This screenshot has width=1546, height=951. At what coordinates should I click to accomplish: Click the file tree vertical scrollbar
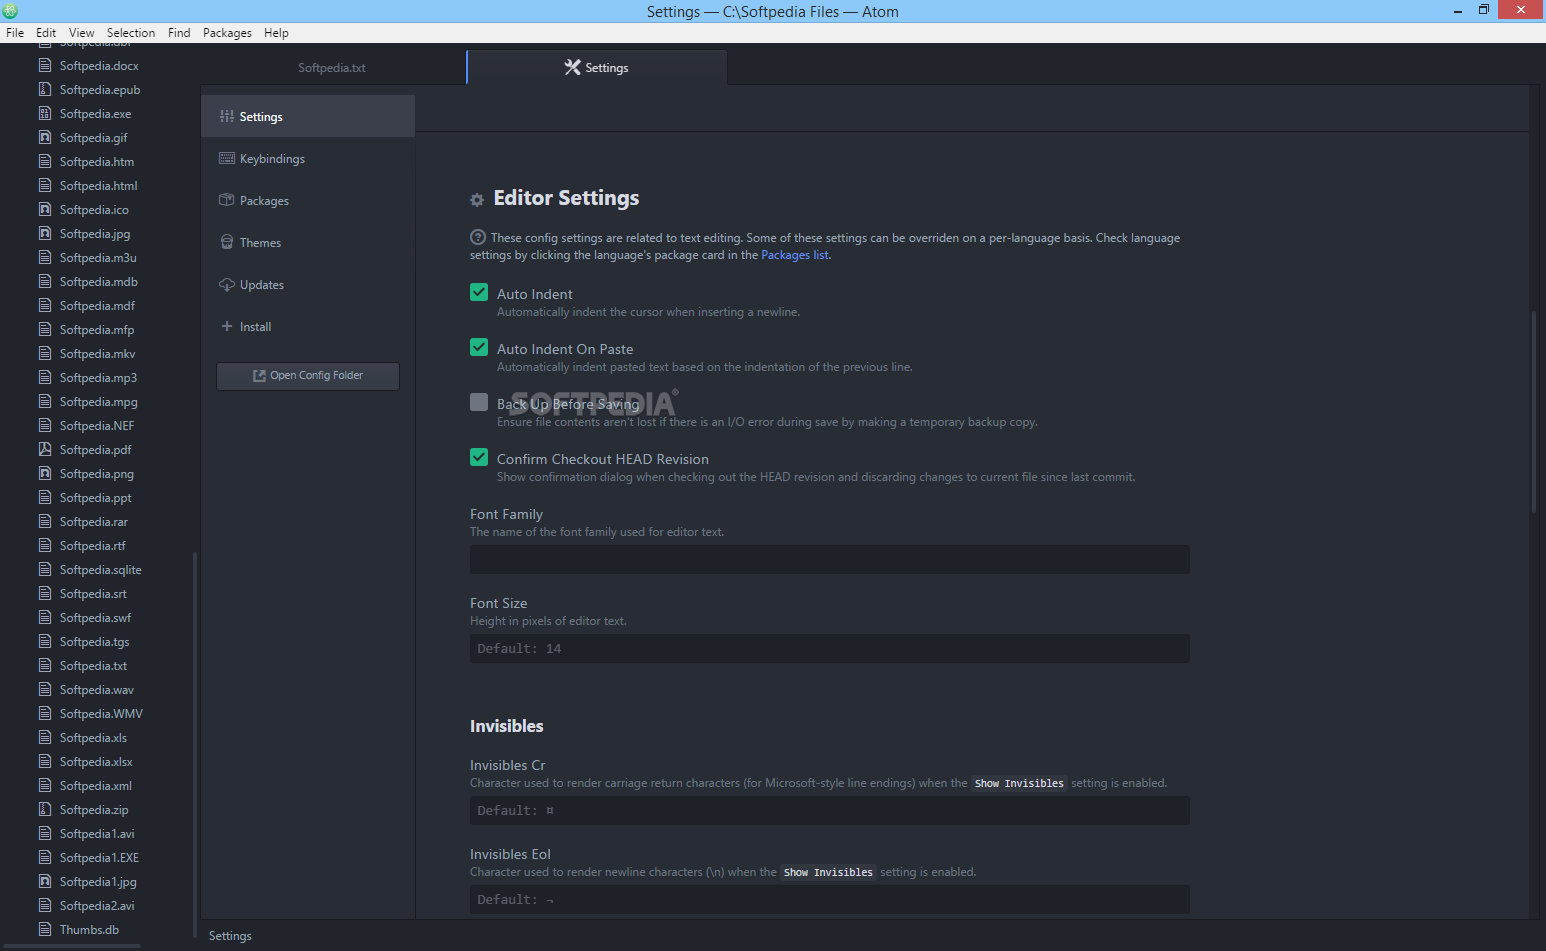pos(194,745)
